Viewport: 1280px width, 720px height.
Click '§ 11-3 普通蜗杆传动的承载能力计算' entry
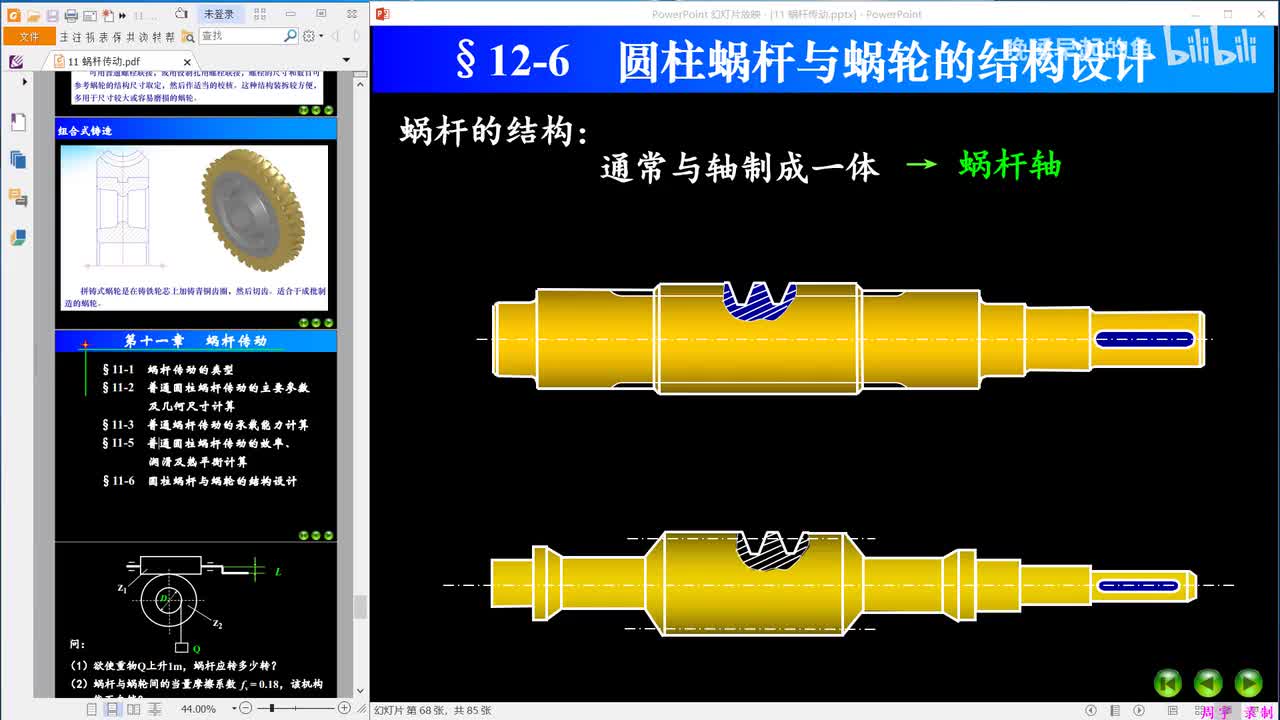[x=205, y=425]
